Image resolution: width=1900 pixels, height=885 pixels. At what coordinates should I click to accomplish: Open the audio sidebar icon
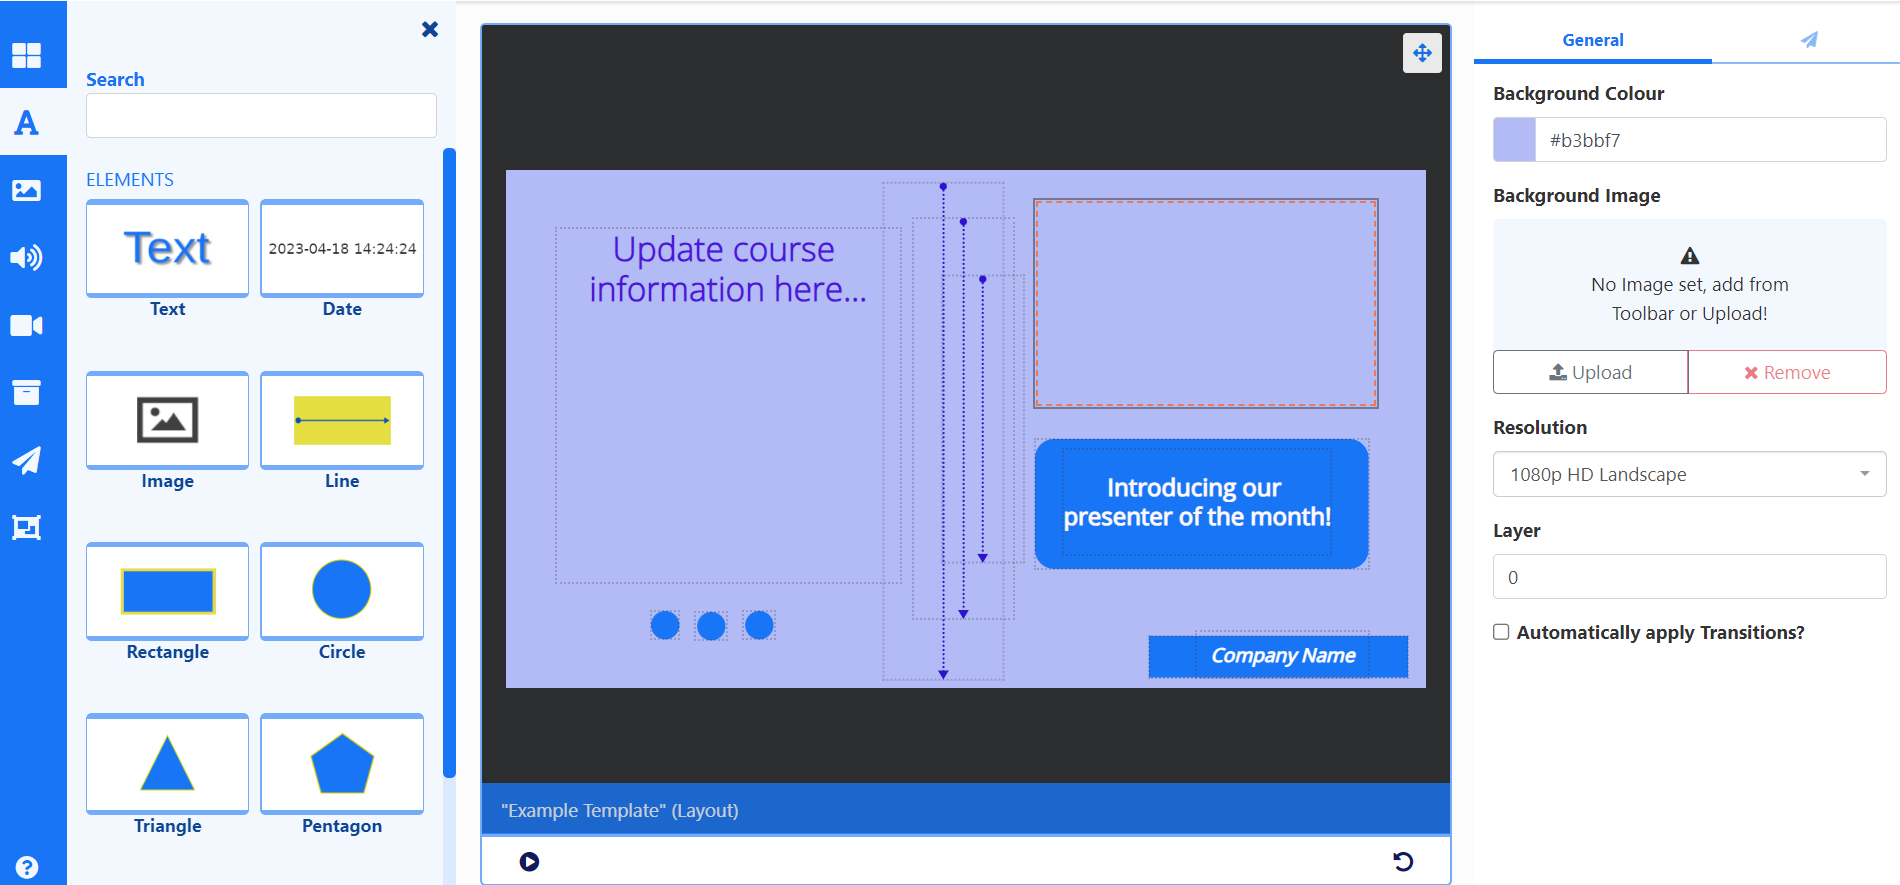26,258
